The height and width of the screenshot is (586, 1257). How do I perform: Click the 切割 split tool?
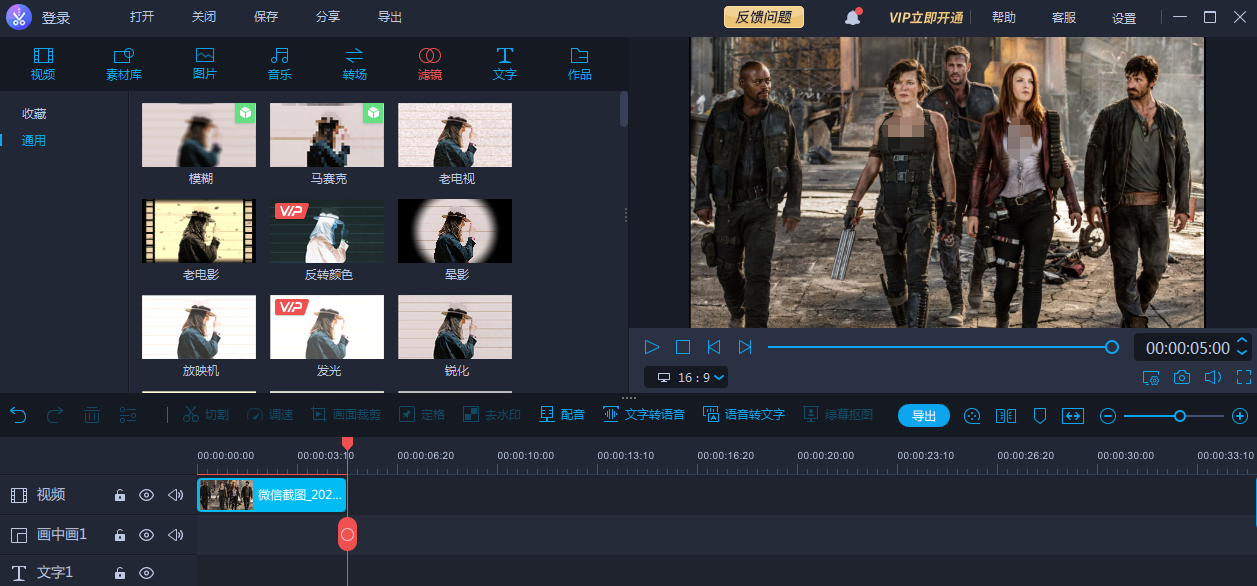[x=205, y=415]
